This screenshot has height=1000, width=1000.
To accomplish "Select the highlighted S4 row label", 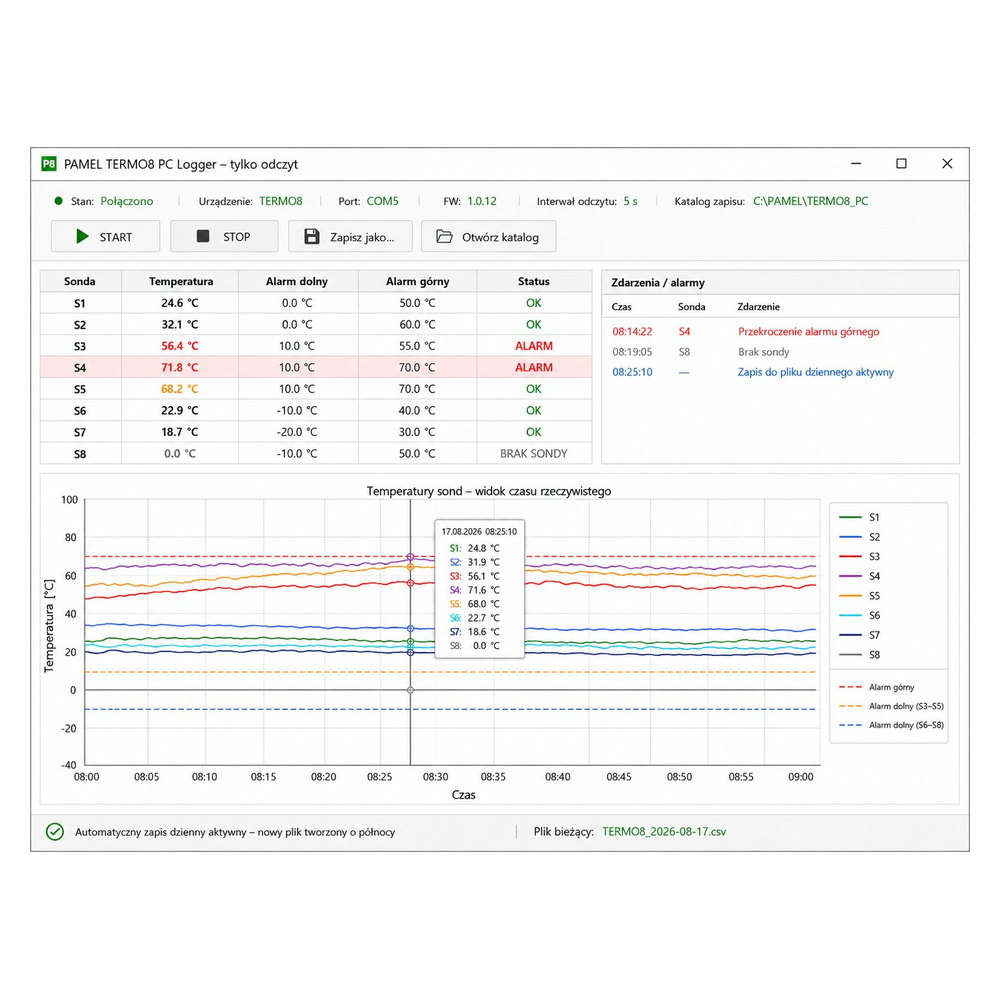I will (x=80, y=368).
